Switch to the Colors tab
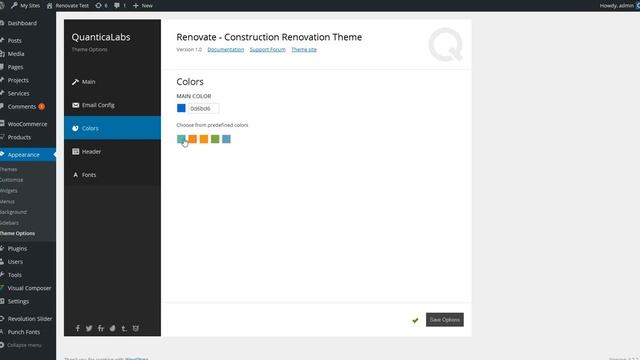Image resolution: width=640 pixels, height=360 pixels. coord(112,128)
